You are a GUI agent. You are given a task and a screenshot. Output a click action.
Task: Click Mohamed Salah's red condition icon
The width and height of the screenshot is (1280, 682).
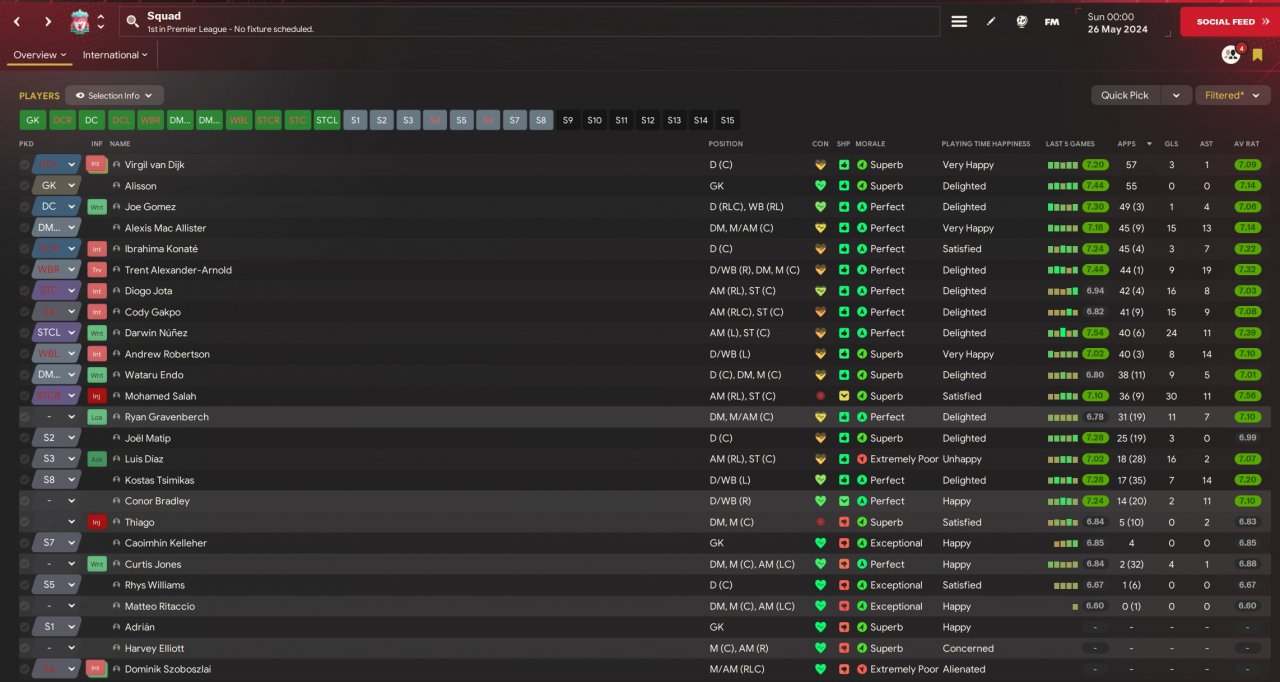tap(821, 396)
